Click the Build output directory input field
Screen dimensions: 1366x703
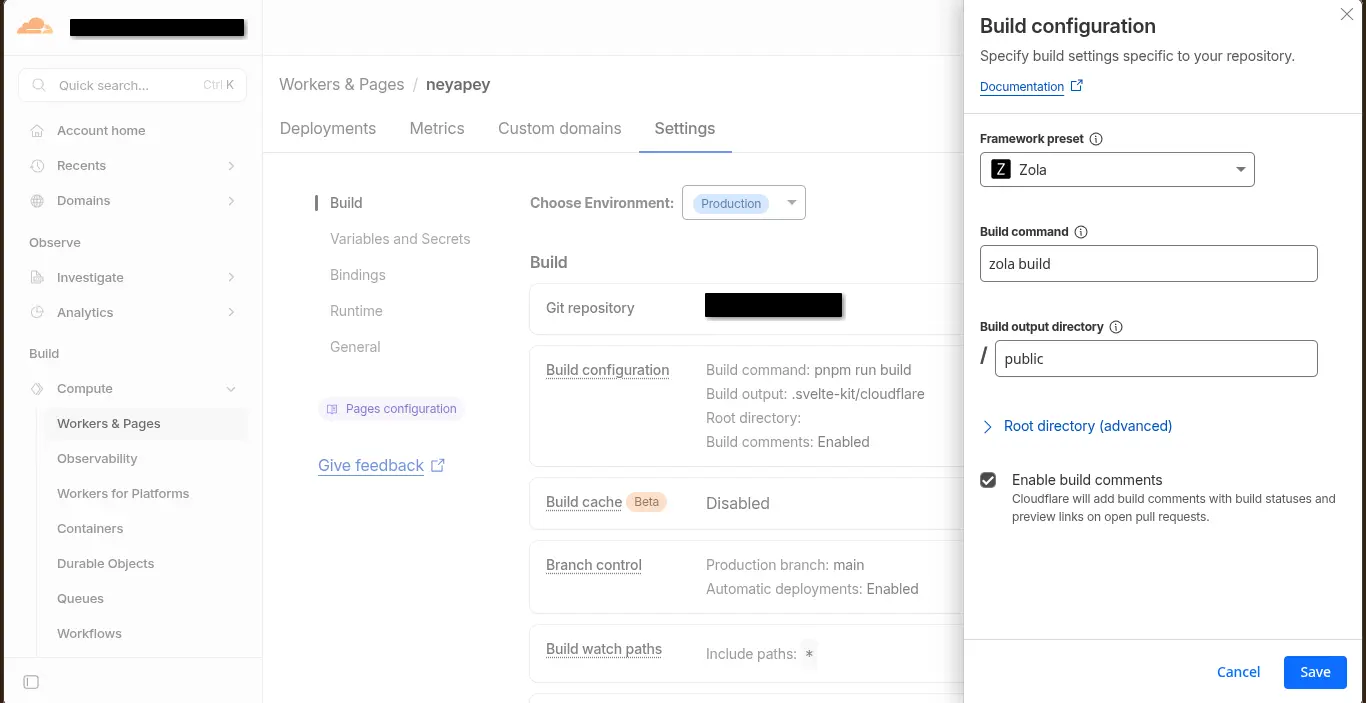point(1156,359)
